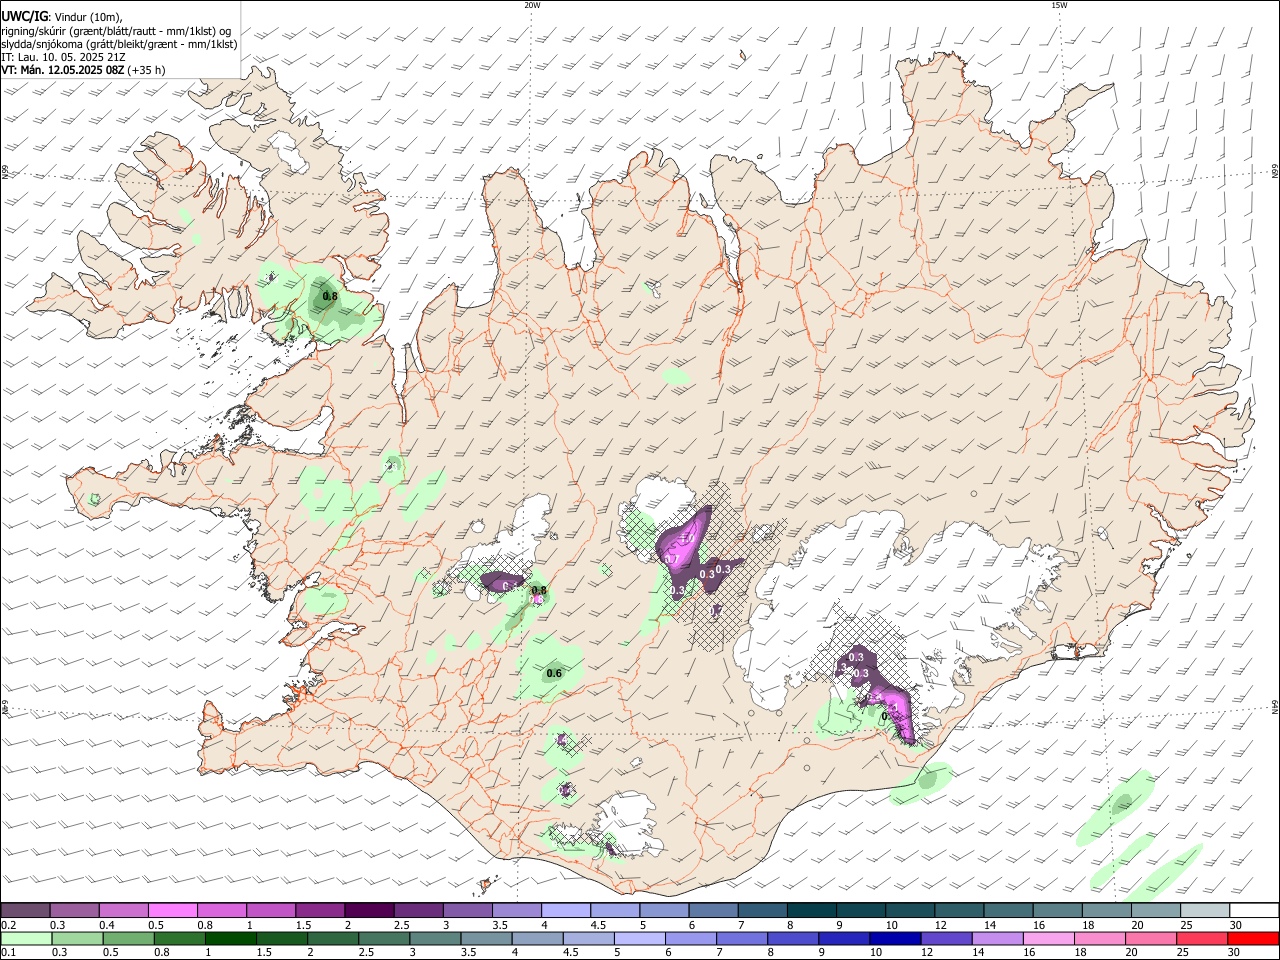
Task: Click the 25 red-pink bottom-row swatch
Action: click(x=1200, y=939)
